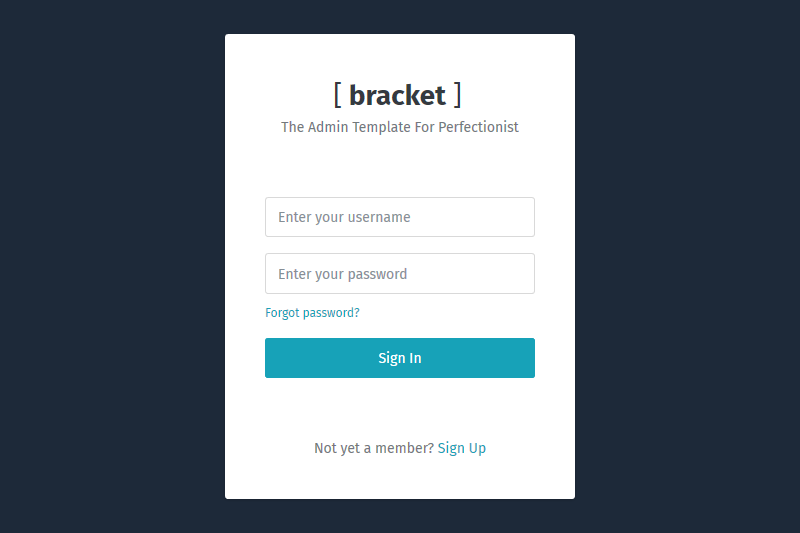This screenshot has width=800, height=533.
Task: Focus the password input field
Action: [399, 274]
